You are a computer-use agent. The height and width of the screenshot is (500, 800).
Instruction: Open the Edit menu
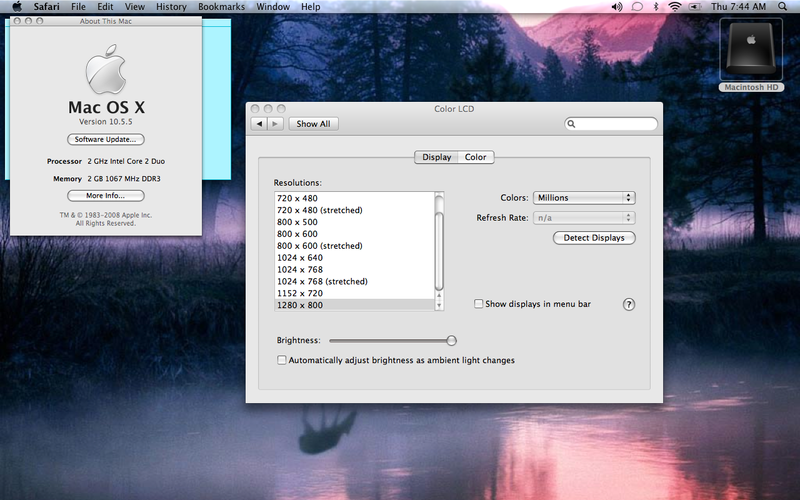[x=105, y=7]
